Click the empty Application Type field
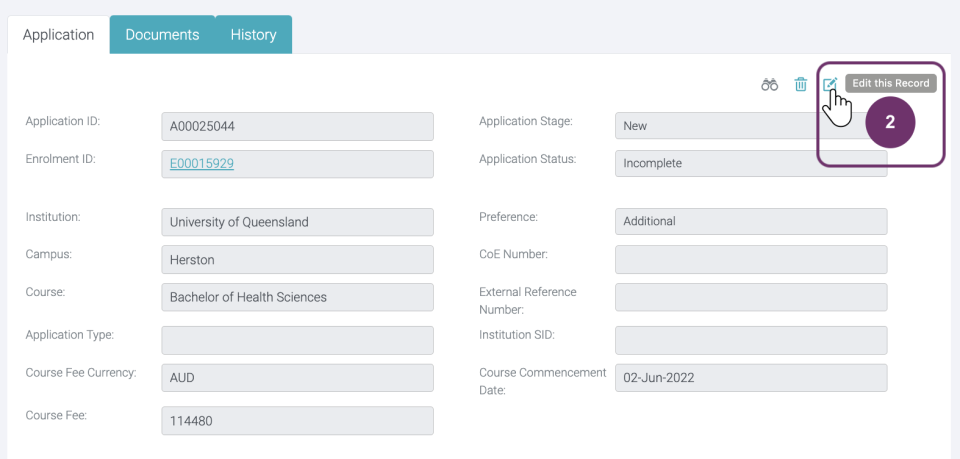The height and width of the screenshot is (459, 960). [297, 340]
